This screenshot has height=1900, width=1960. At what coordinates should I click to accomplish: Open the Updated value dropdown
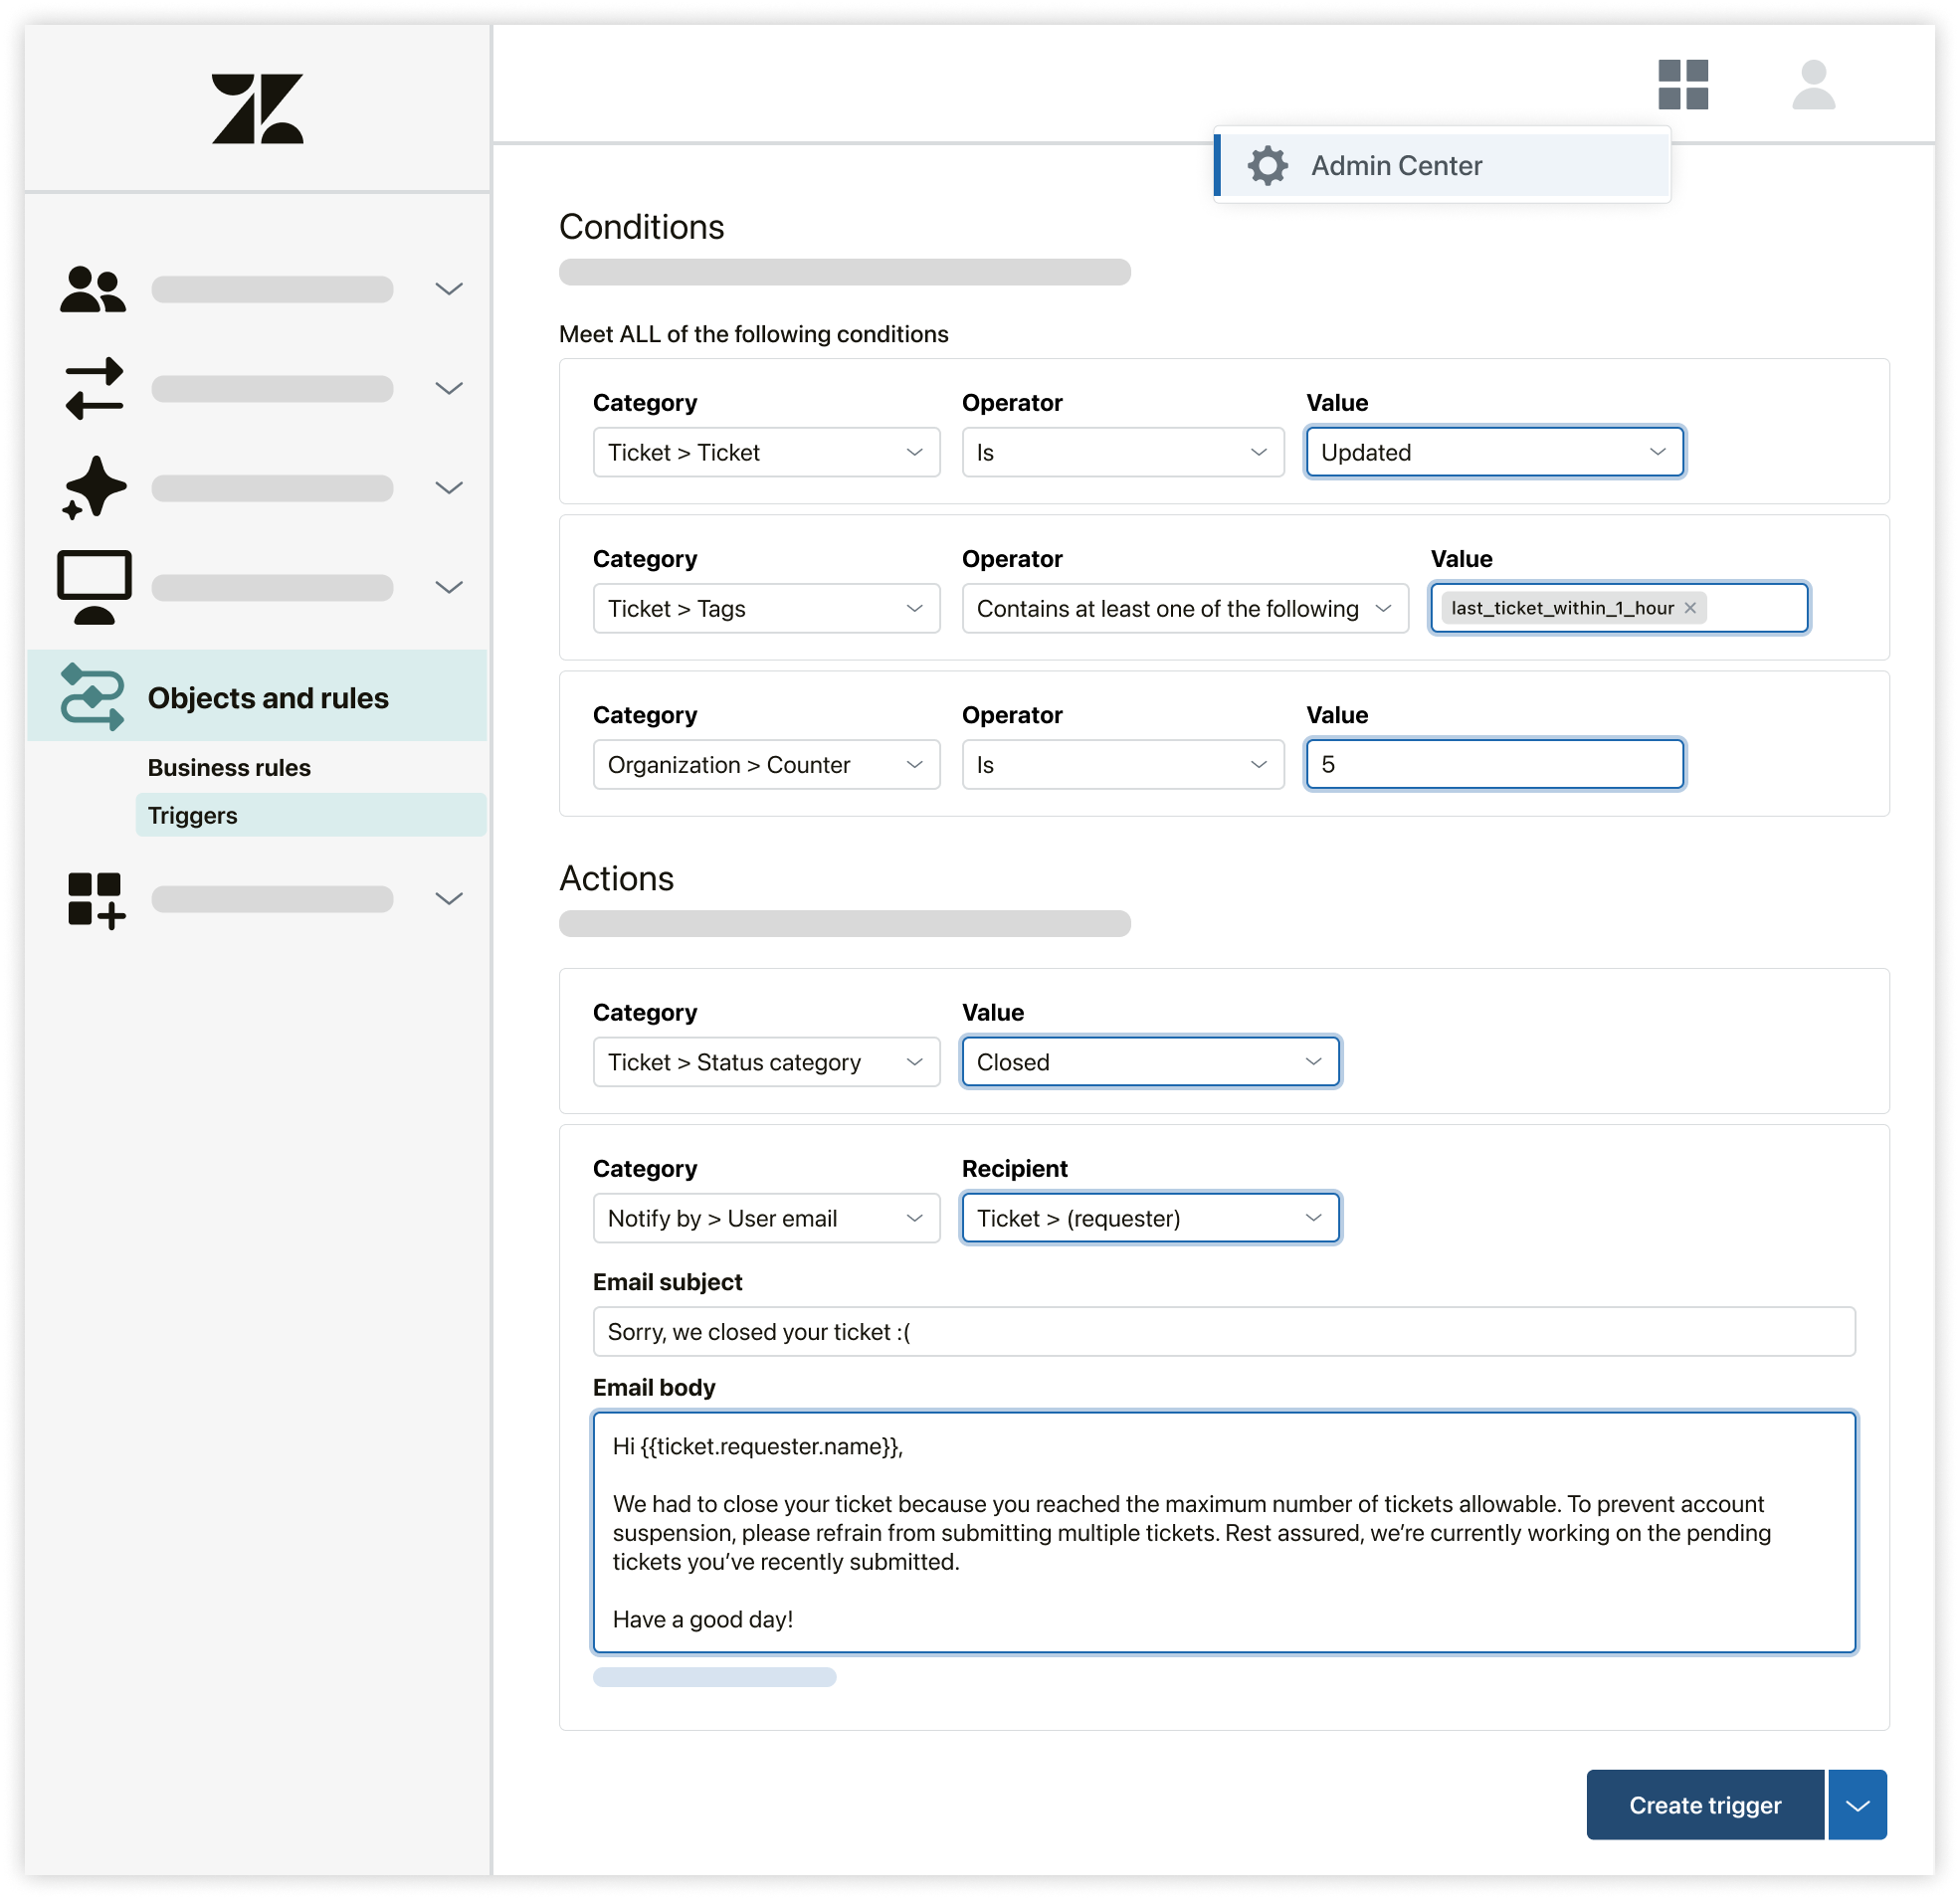[1493, 452]
